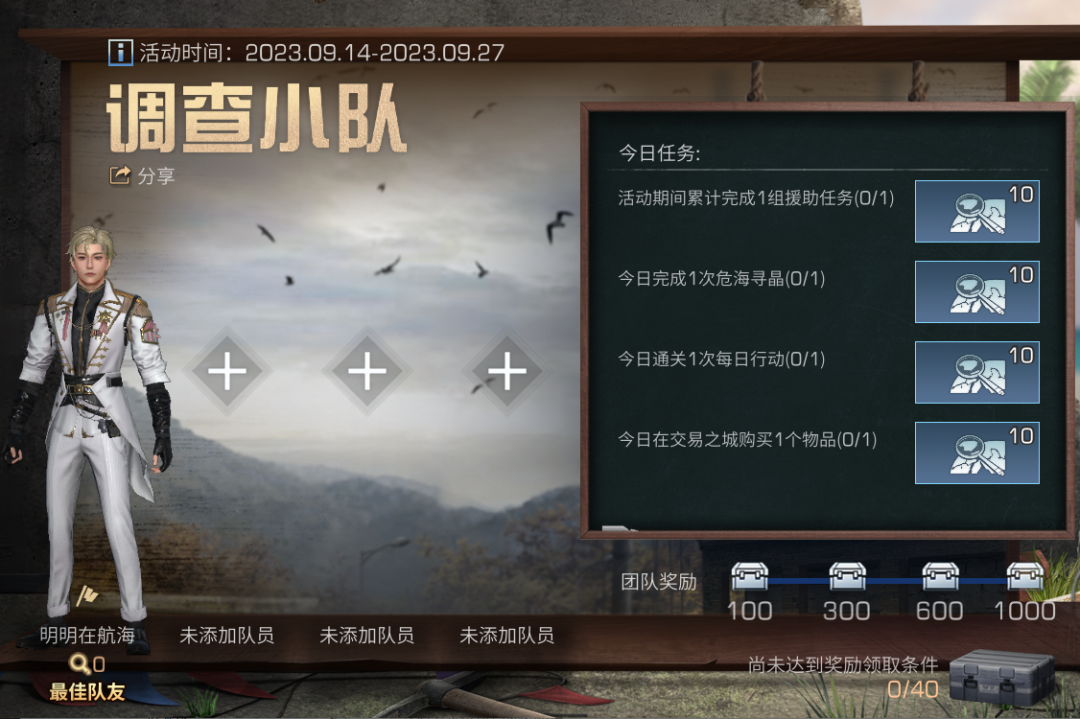This screenshot has height=719, width=1080.
Task: Click the 交易之城 purchase reward tile
Action: click(977, 453)
